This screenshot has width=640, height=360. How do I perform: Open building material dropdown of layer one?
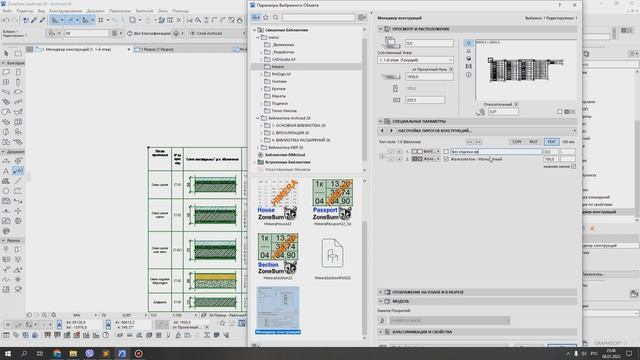[426, 151]
